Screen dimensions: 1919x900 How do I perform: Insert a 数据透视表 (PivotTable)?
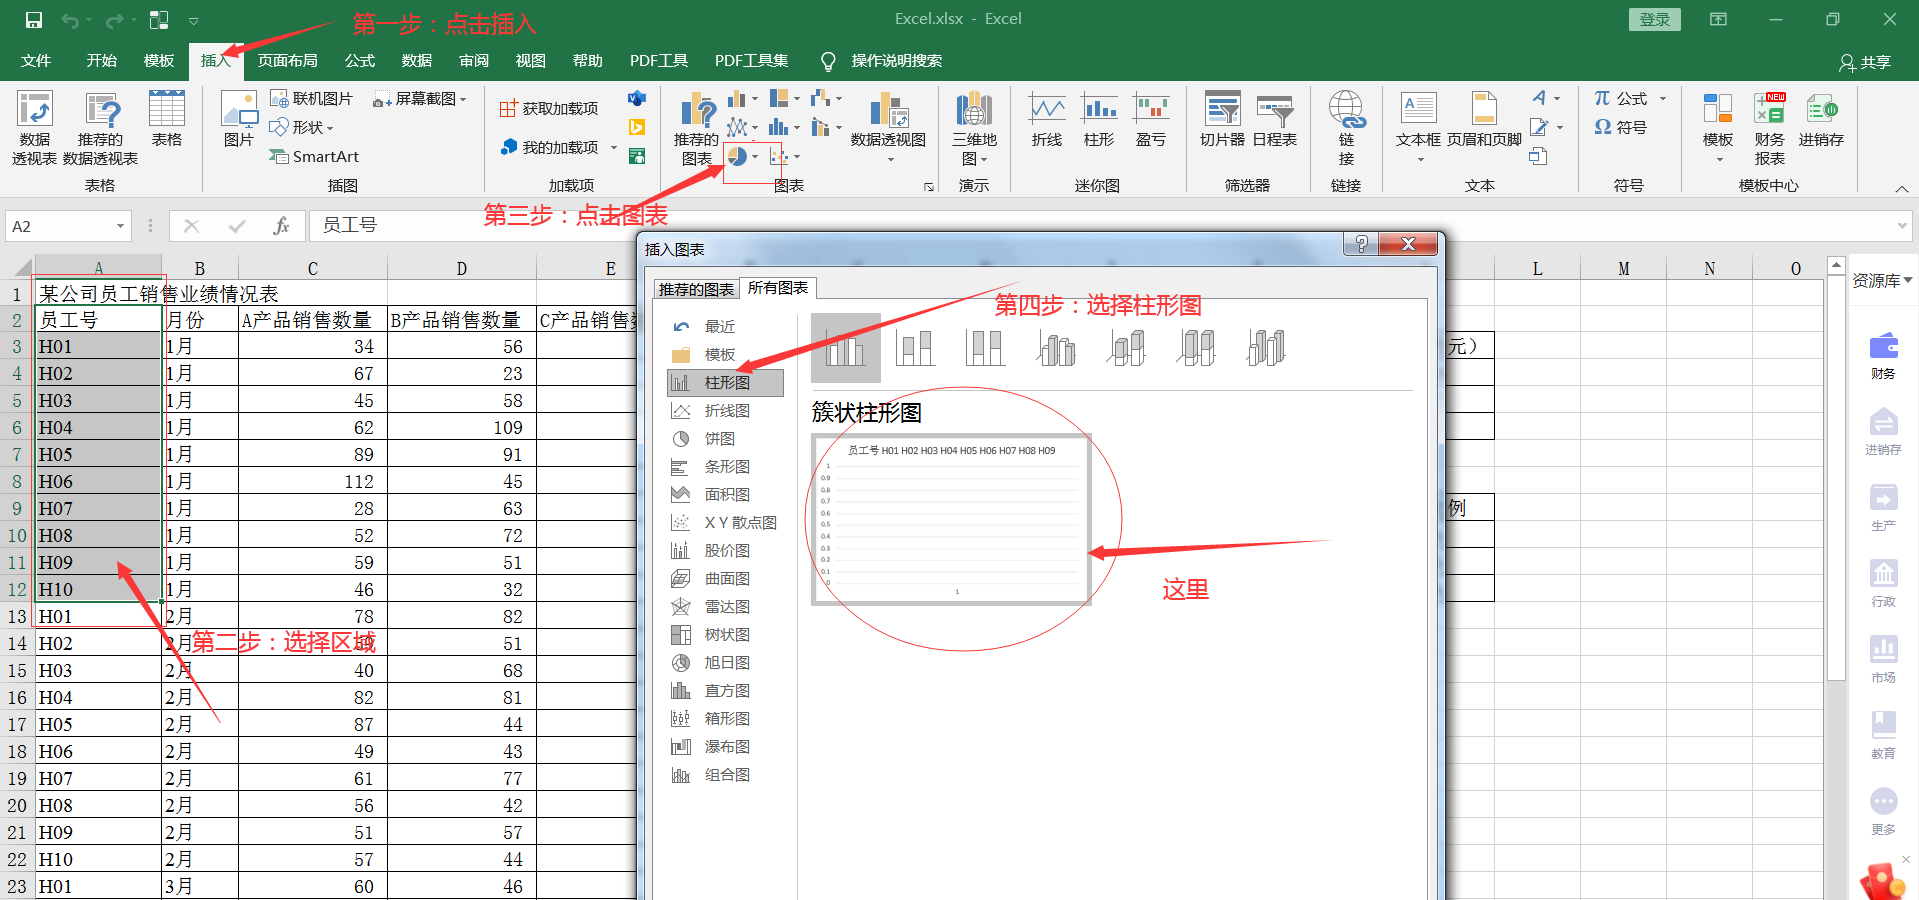pyautogui.click(x=33, y=127)
